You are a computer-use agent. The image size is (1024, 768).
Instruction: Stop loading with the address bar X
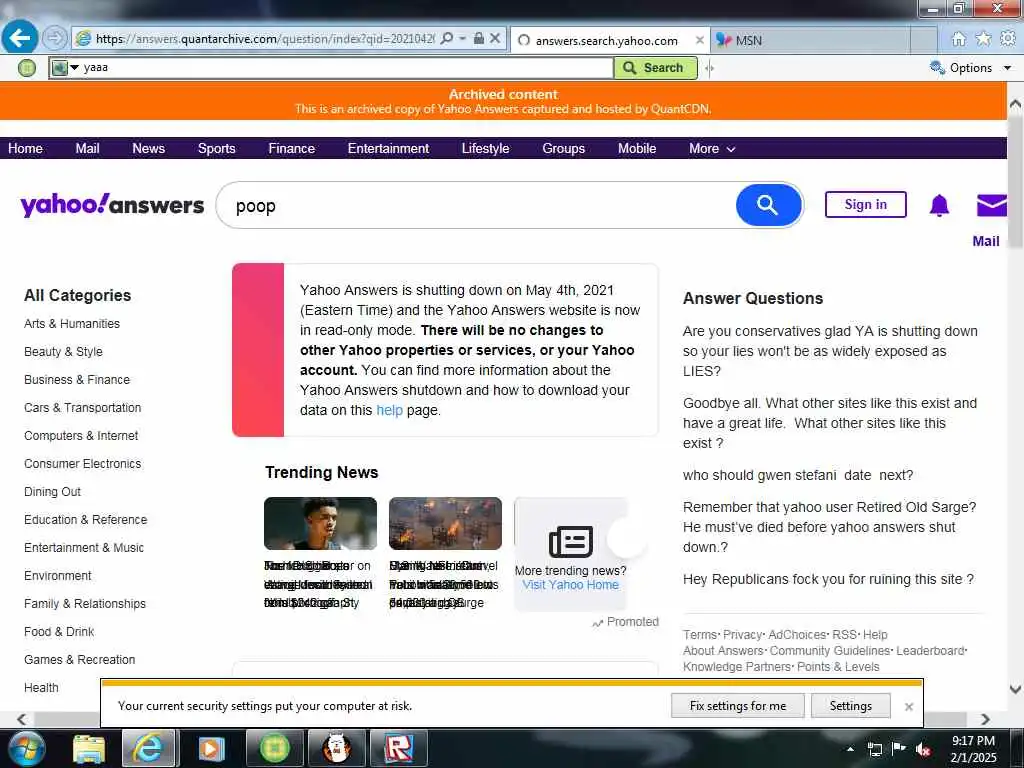[x=495, y=39]
